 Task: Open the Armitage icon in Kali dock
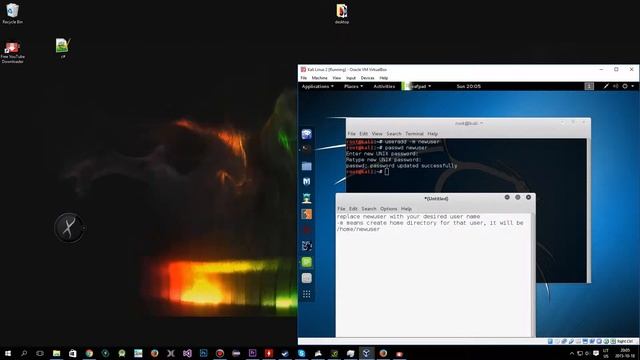[x=307, y=198]
